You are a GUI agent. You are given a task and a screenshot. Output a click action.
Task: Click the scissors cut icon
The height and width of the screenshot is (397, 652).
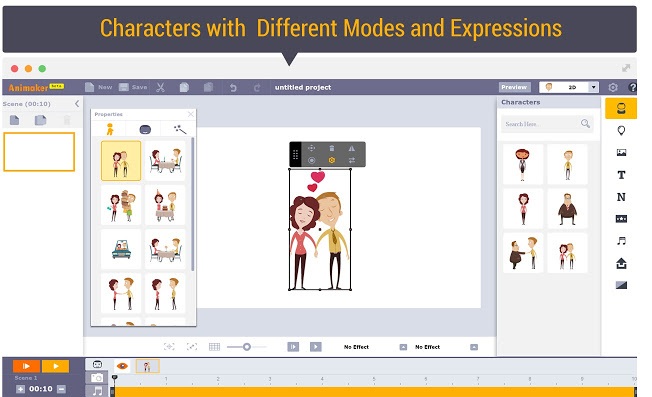click(x=161, y=87)
